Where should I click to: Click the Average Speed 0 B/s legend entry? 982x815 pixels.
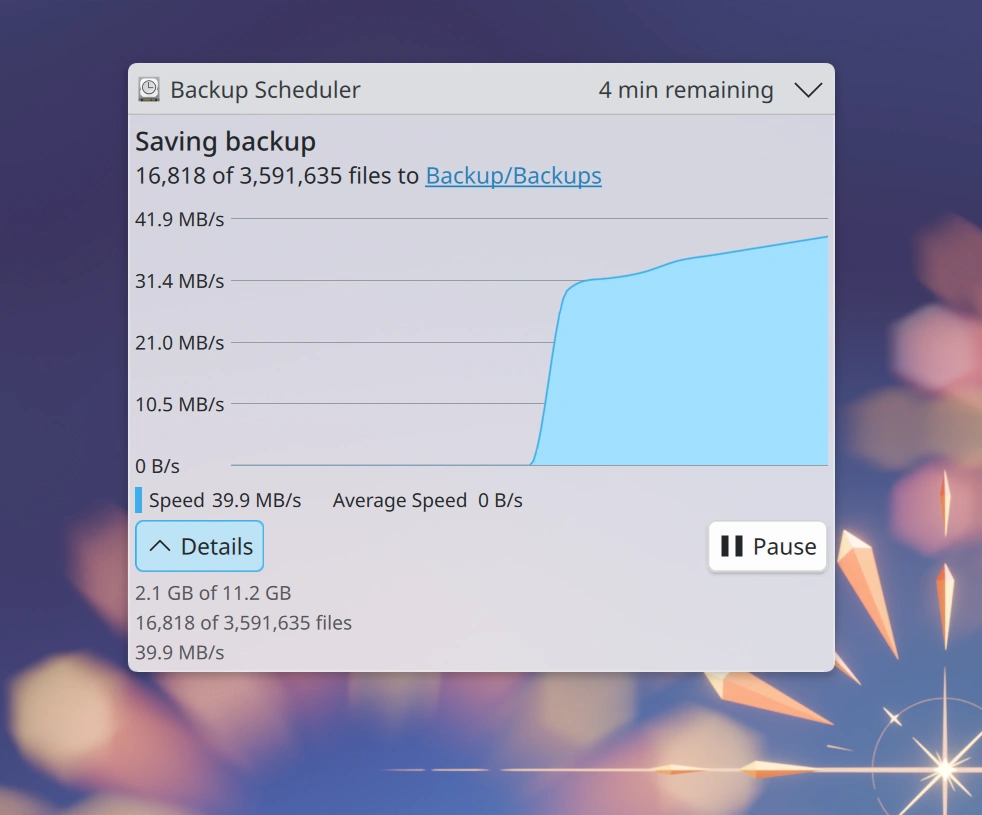[427, 500]
